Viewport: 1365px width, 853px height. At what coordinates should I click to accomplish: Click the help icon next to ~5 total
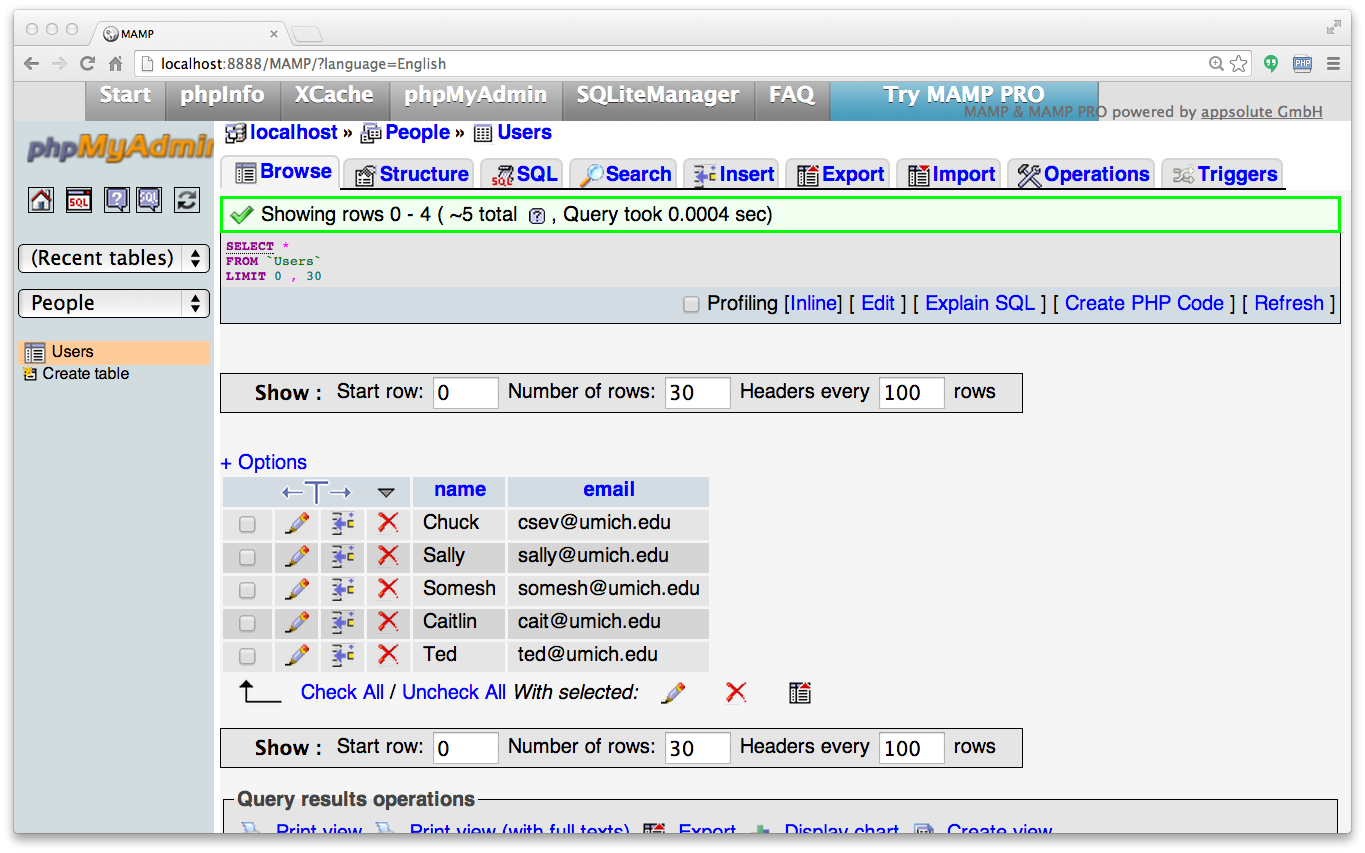tap(536, 216)
